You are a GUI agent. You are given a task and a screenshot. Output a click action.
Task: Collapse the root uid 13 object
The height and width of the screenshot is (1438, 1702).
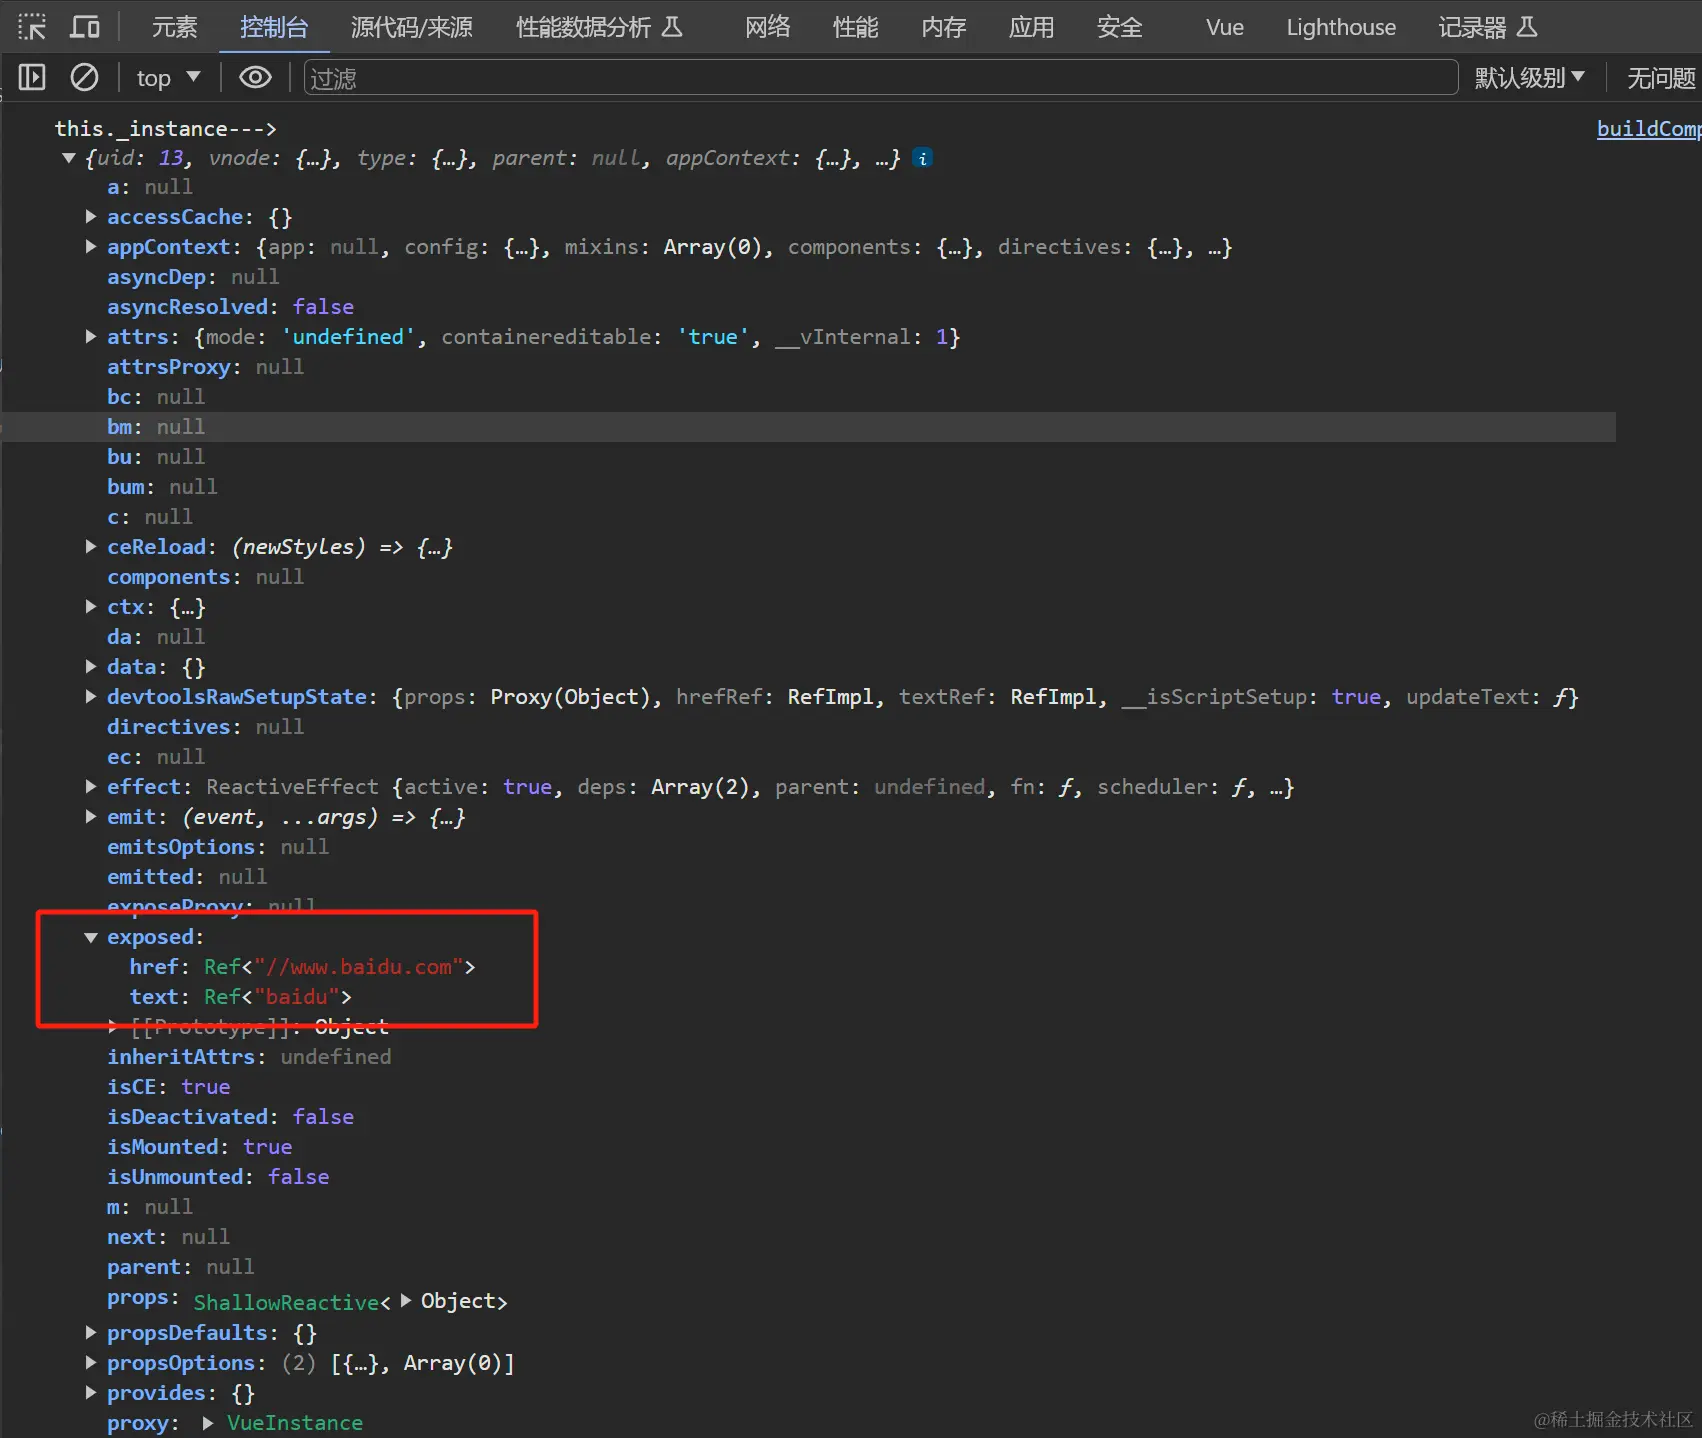click(x=69, y=158)
